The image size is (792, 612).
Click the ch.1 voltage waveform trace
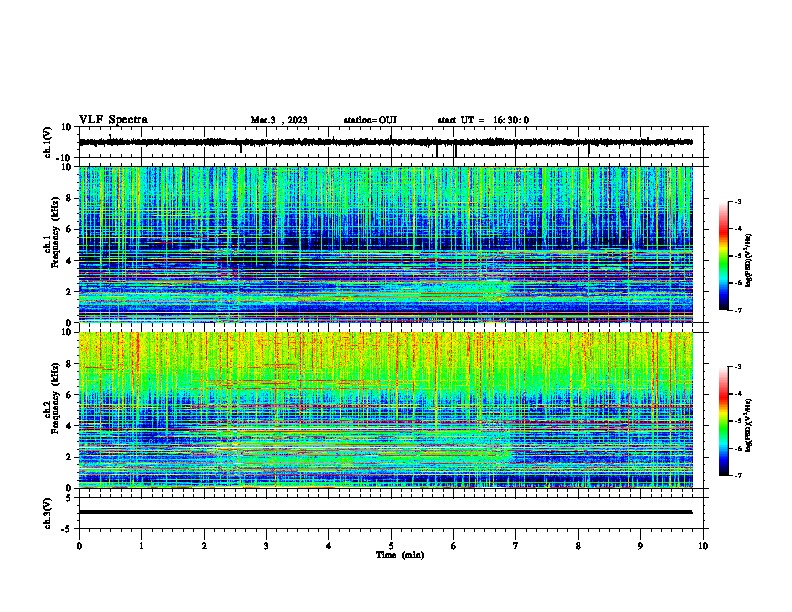[385, 142]
